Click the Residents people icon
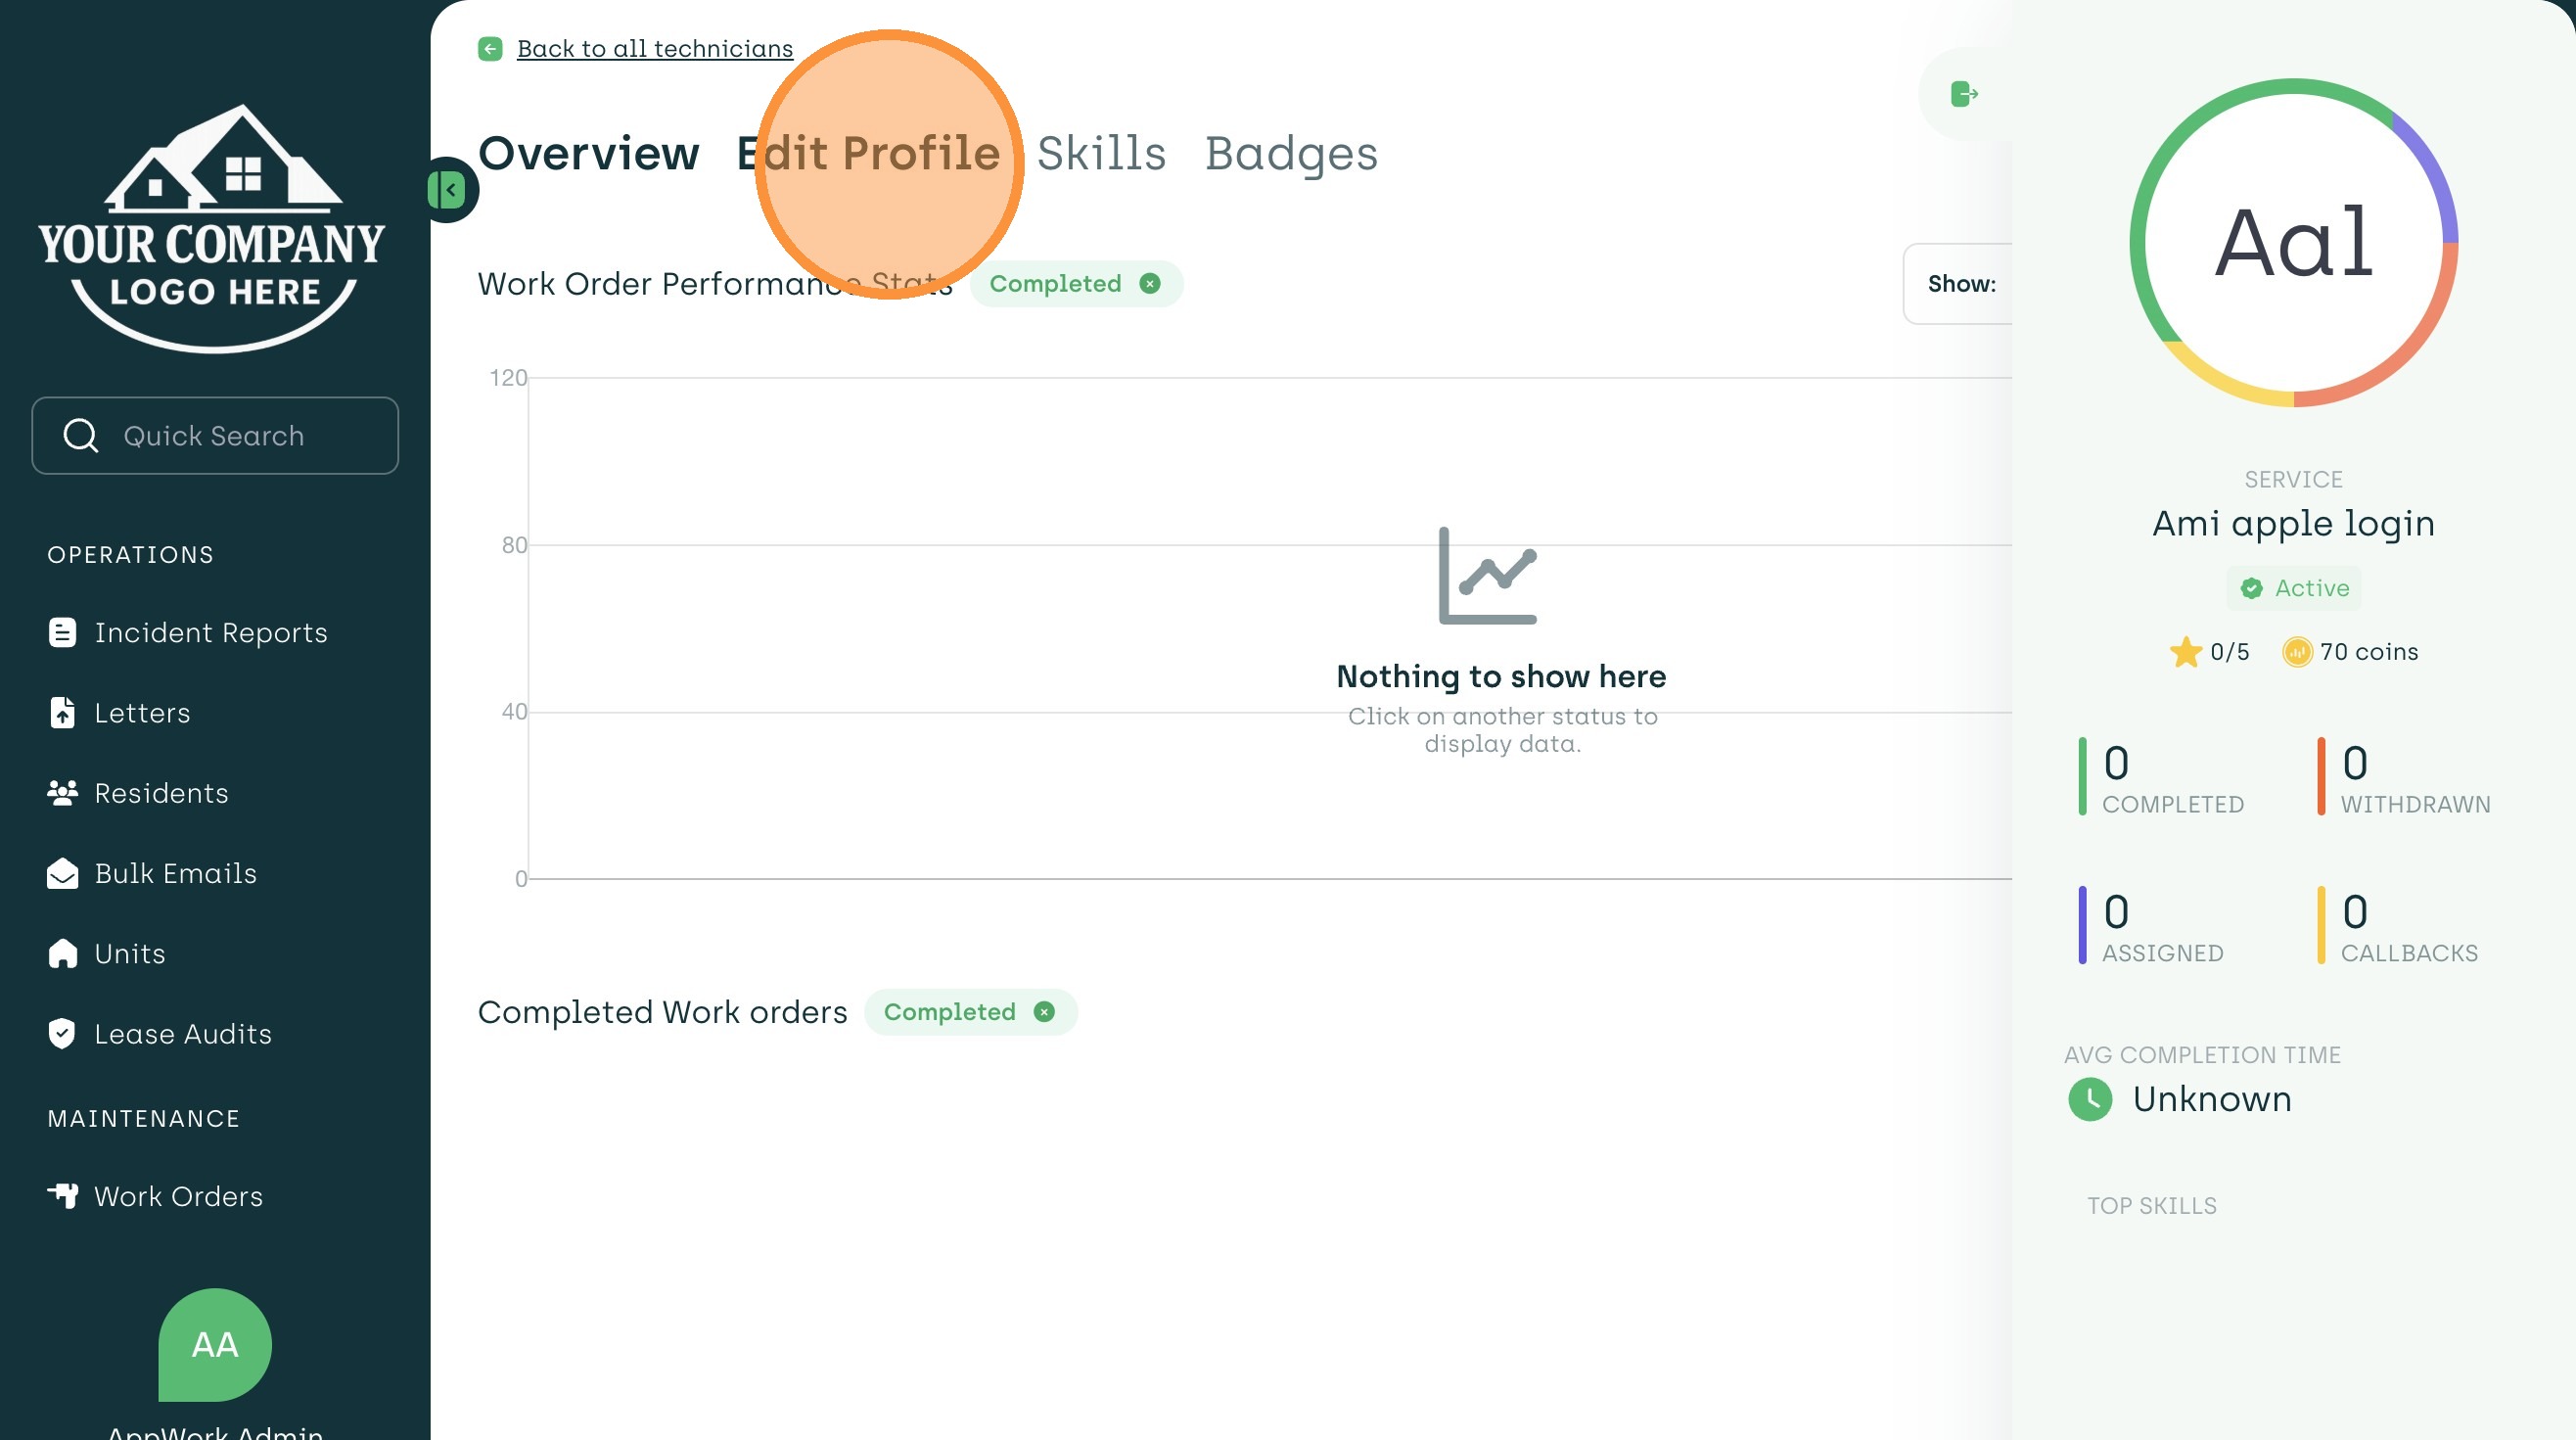Screen dimensions: 2576x1440 (x=62, y=793)
